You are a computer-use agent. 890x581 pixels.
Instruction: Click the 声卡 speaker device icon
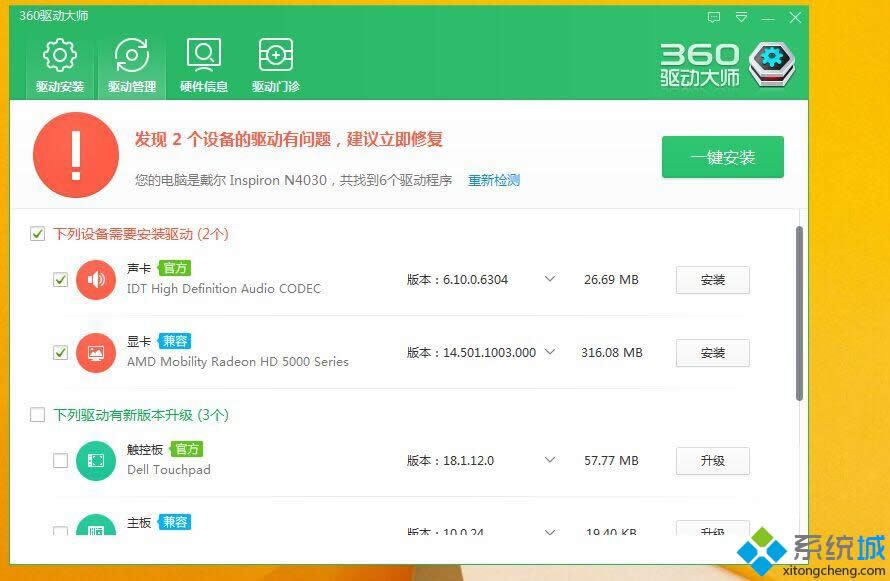point(96,280)
